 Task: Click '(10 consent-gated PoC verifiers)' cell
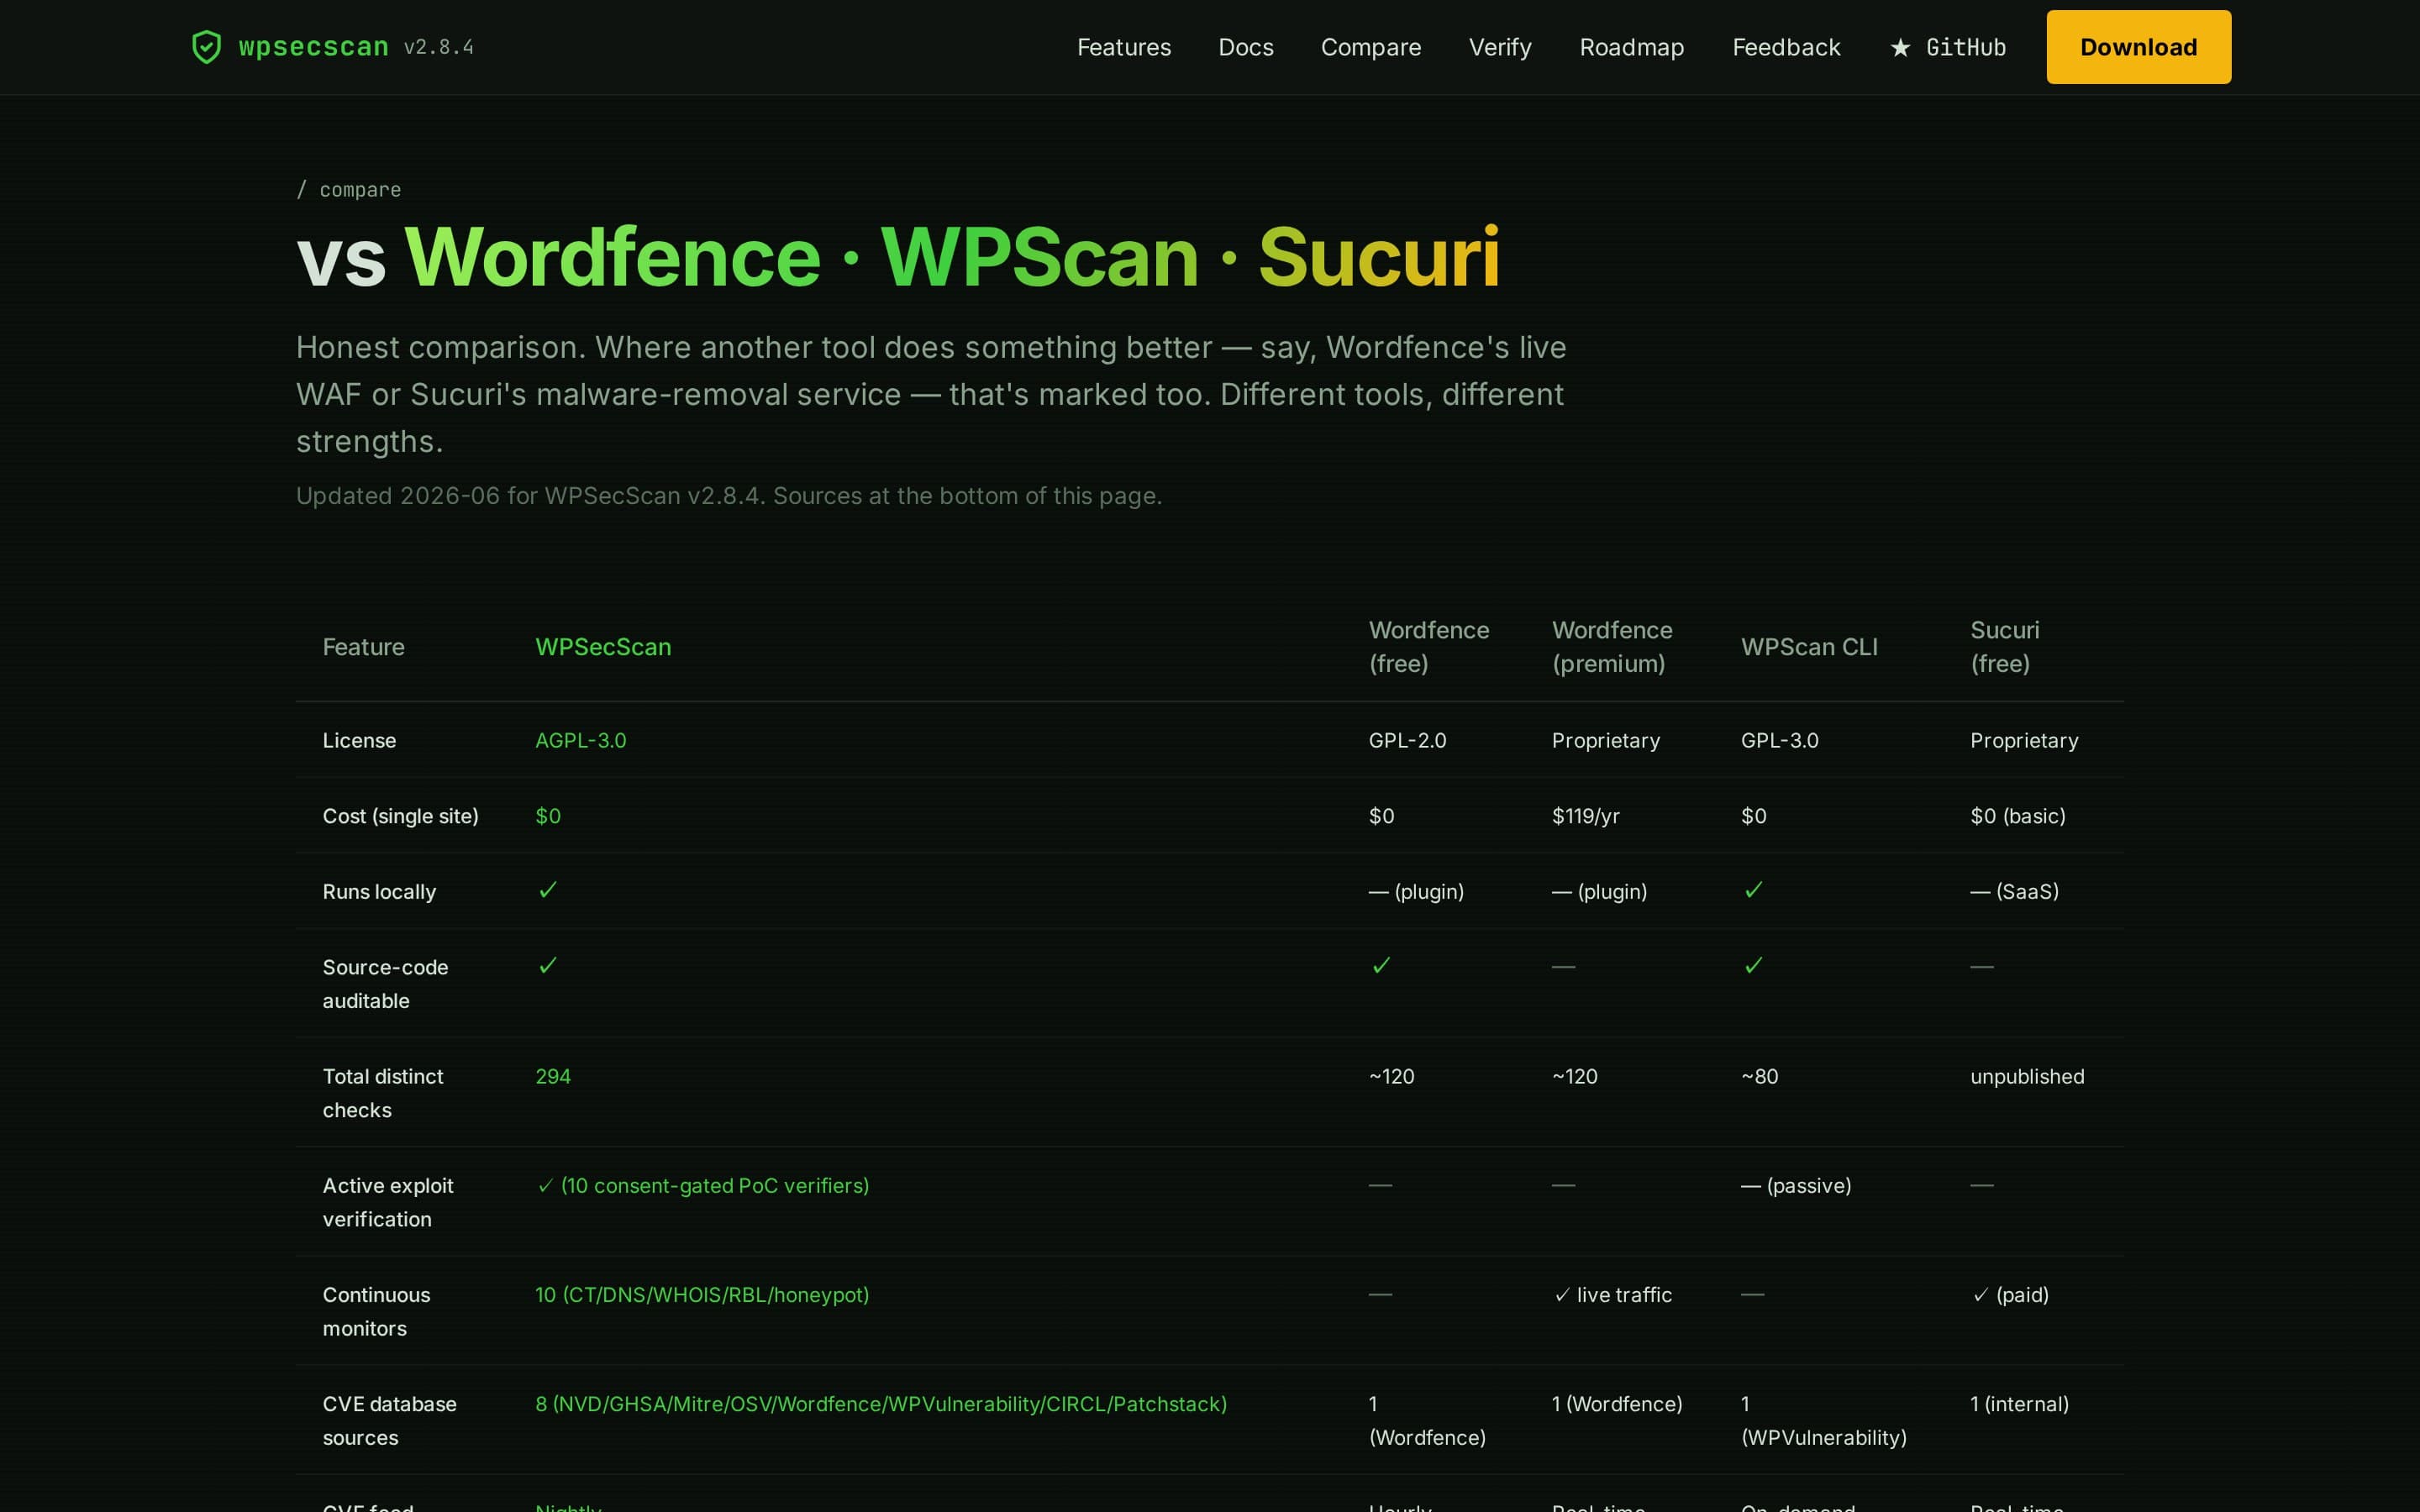[702, 1185]
